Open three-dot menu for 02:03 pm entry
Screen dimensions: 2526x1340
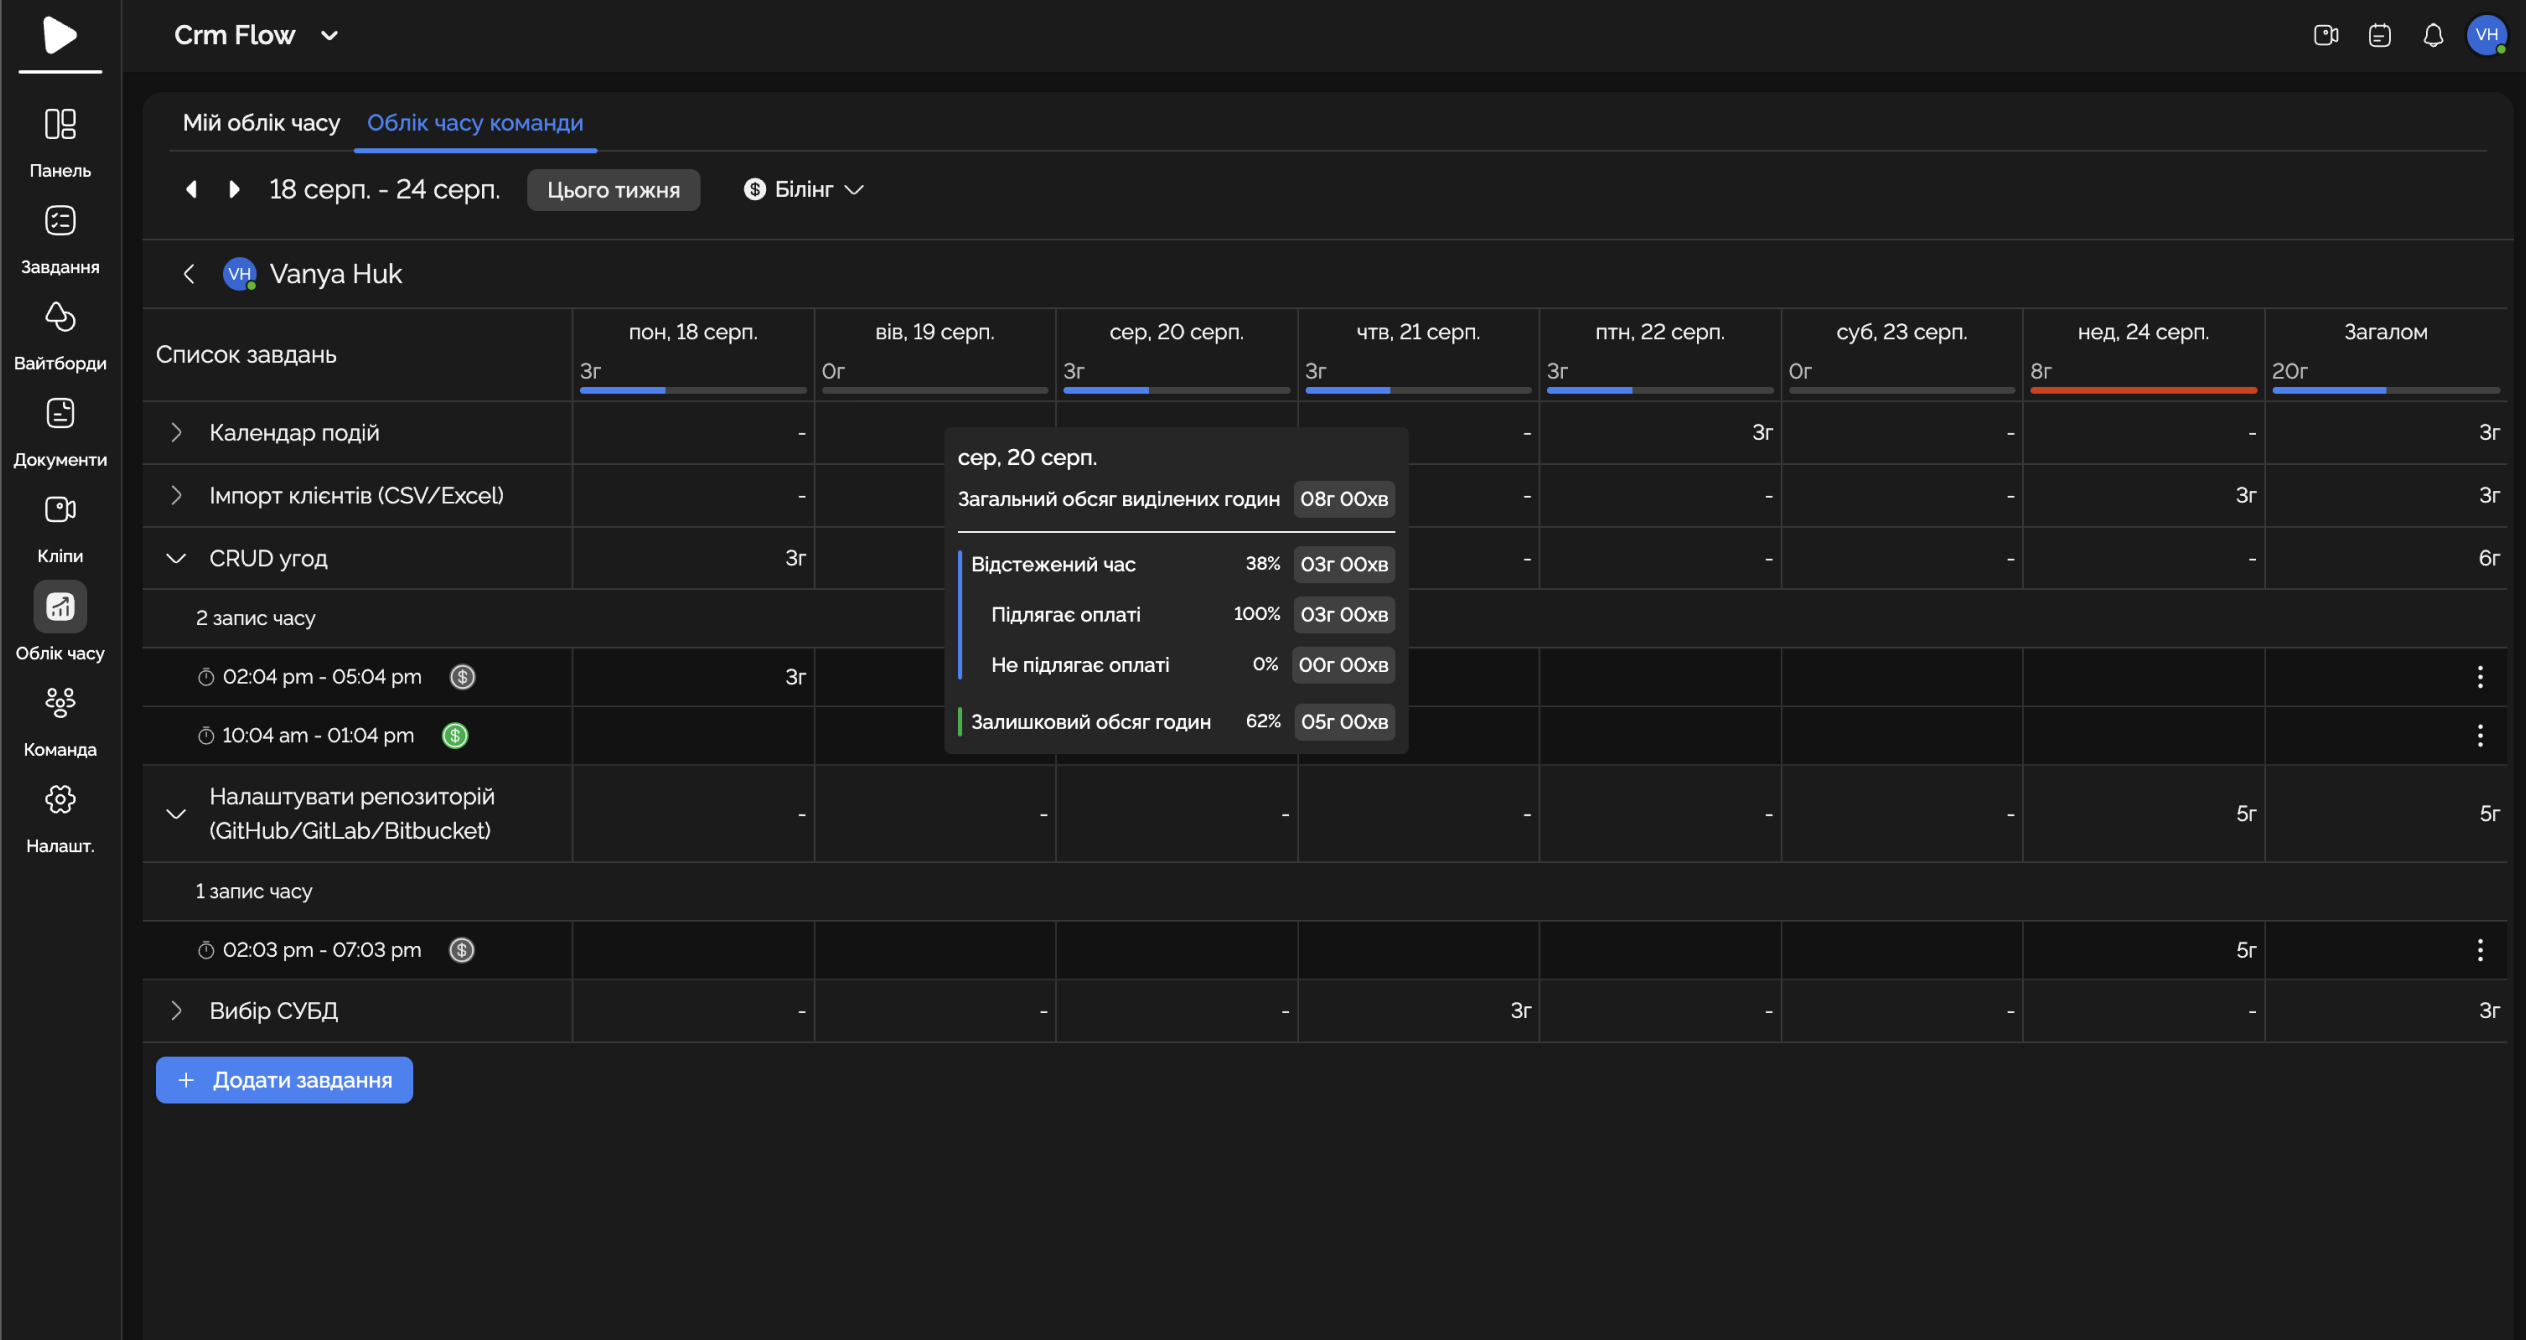coord(2480,950)
